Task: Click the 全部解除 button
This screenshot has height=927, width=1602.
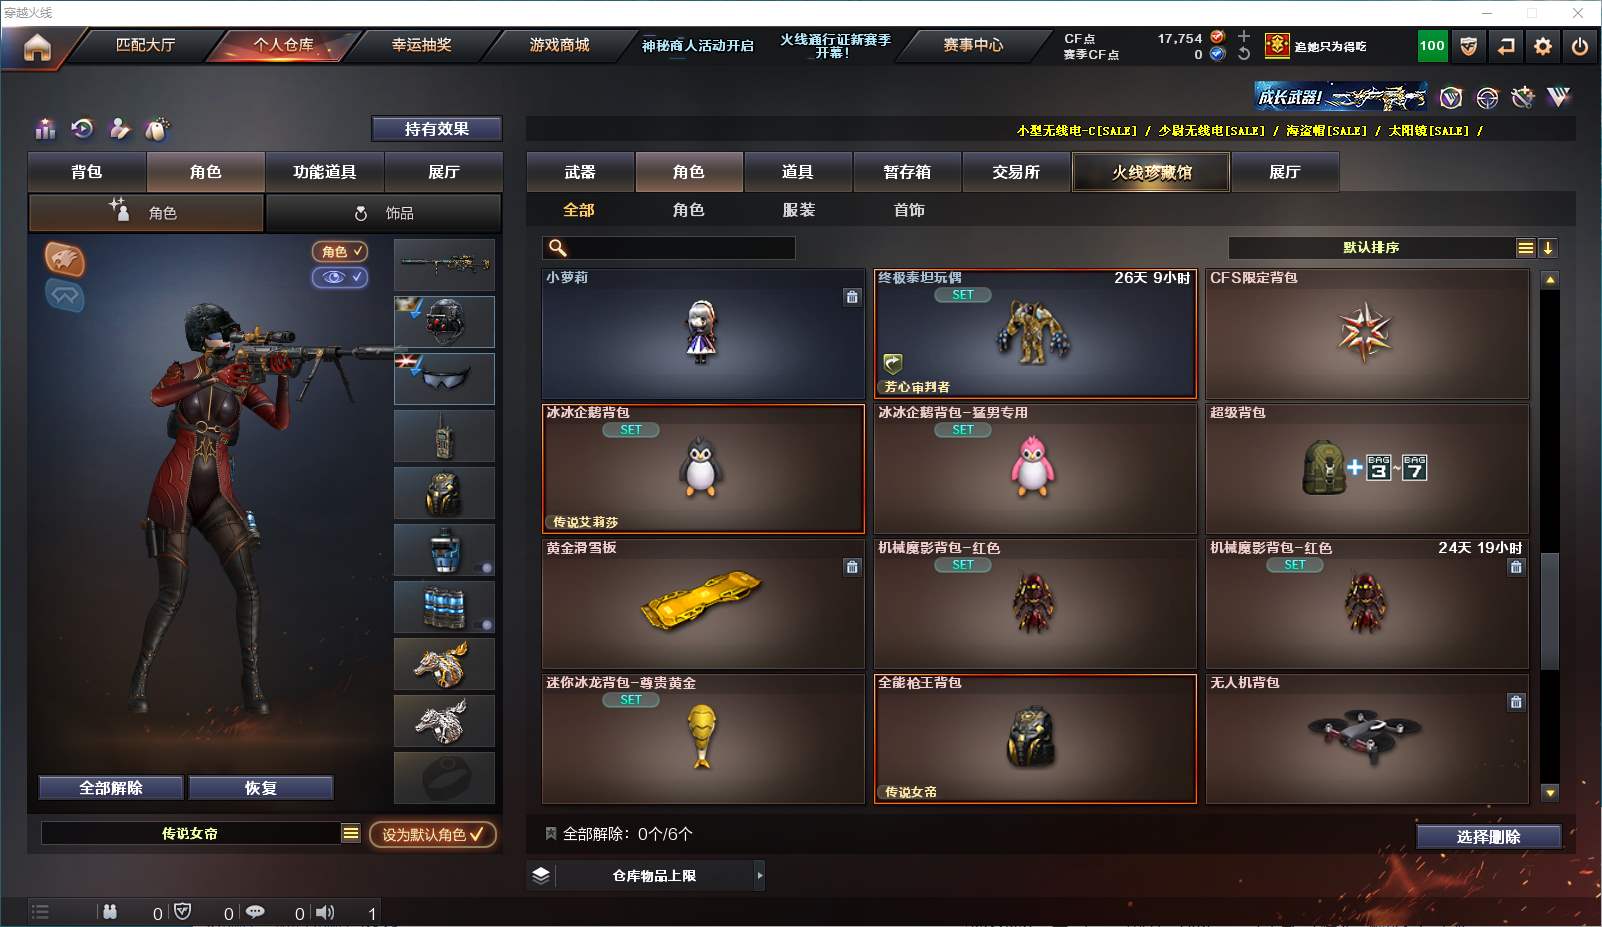Action: [x=111, y=788]
